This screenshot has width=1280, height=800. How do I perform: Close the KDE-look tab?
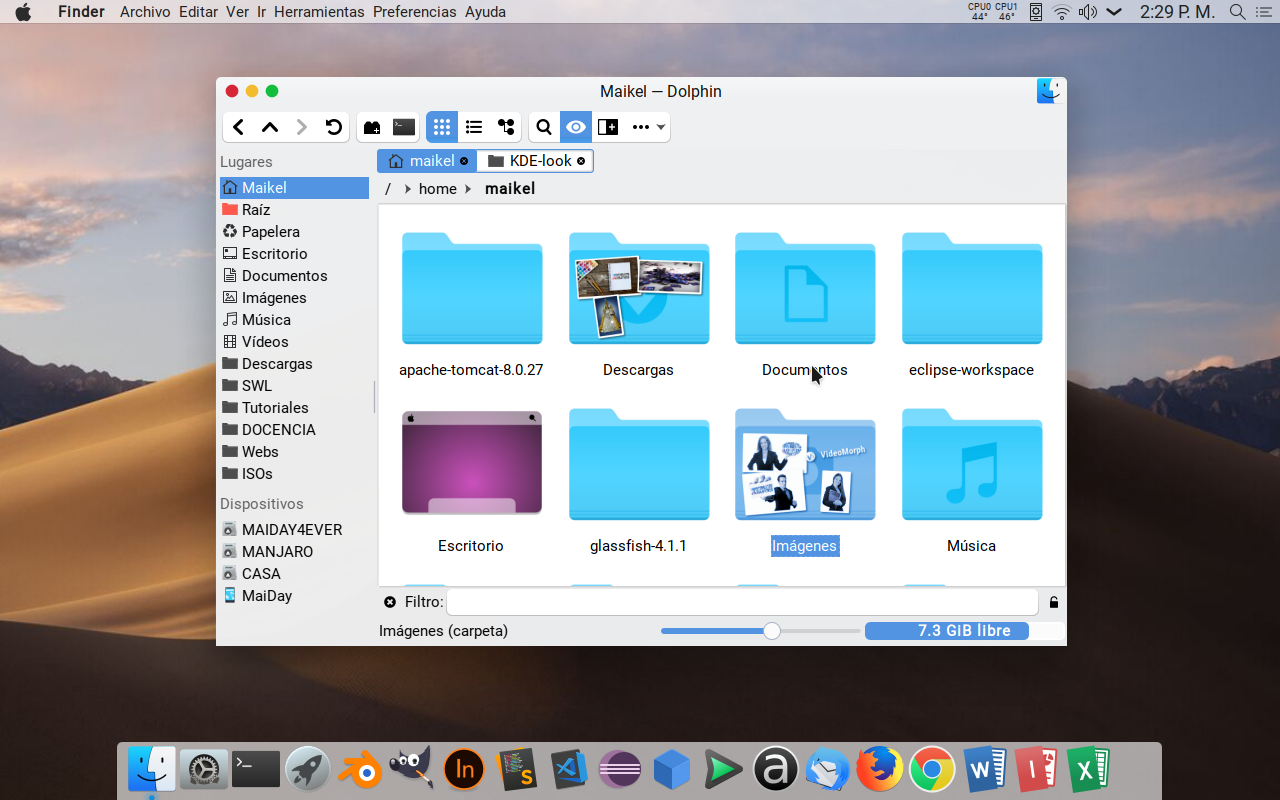click(581, 161)
